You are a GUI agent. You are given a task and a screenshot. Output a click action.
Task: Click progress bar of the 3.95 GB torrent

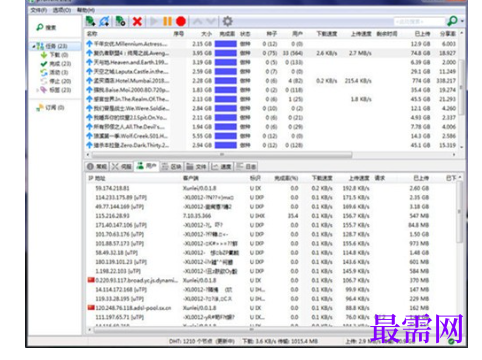pos(226,53)
